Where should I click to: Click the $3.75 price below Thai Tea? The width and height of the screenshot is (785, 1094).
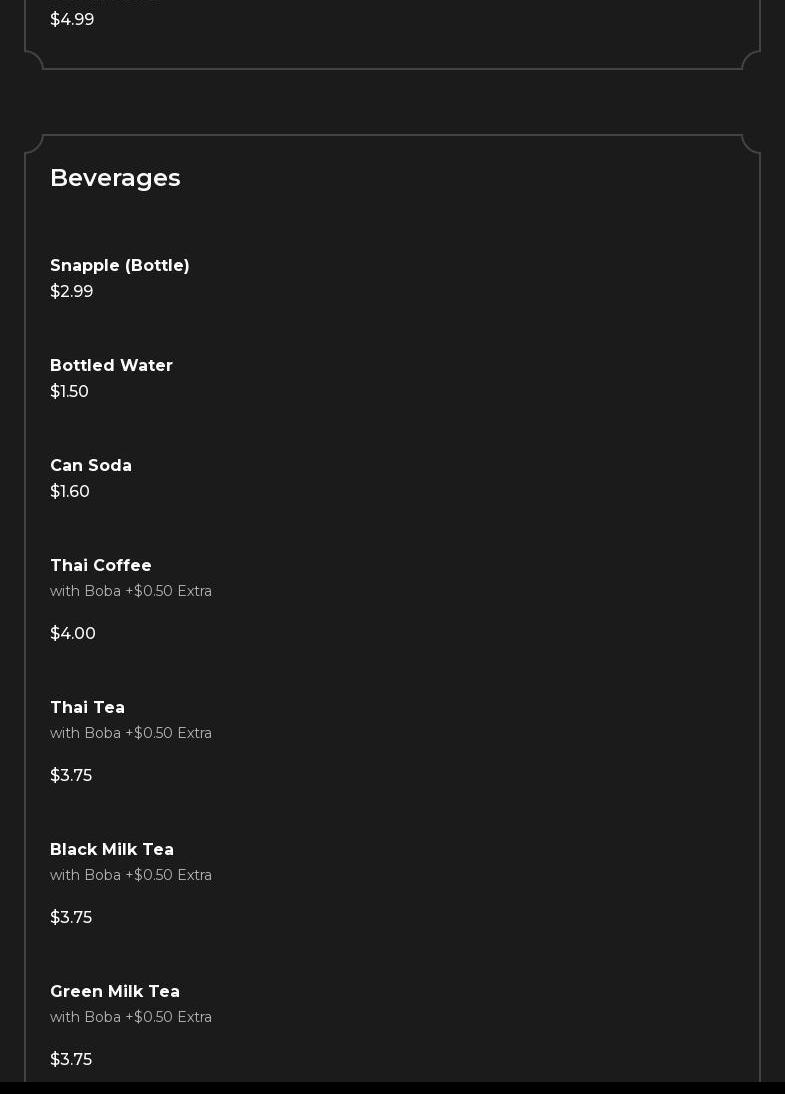click(x=71, y=776)
